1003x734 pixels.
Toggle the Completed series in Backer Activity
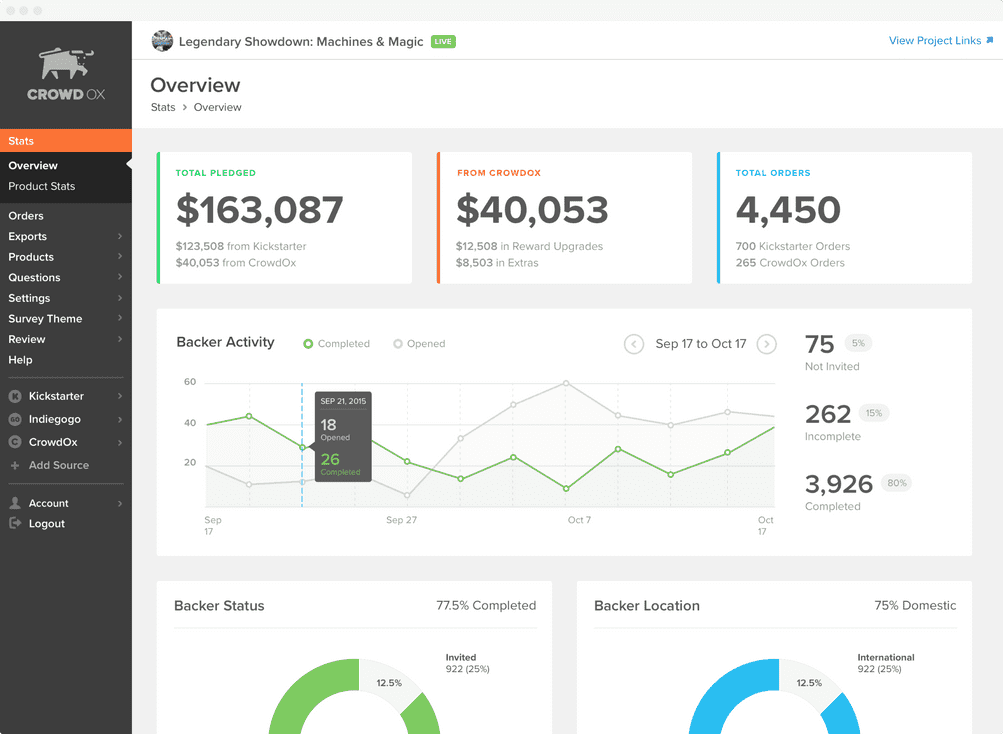[x=336, y=344]
